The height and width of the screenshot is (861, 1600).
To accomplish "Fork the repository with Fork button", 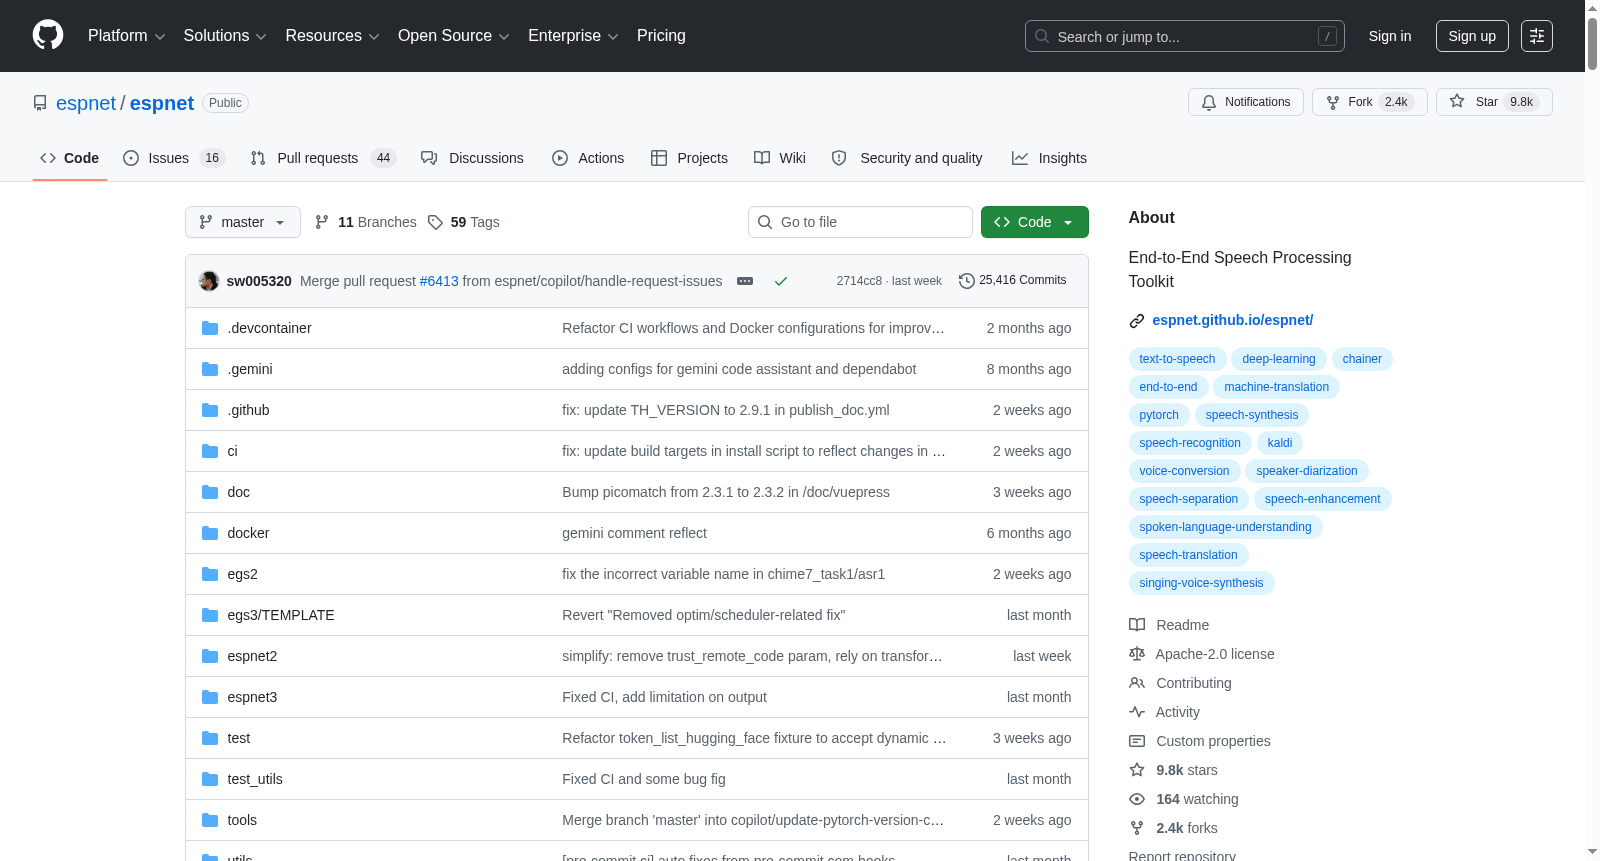I will tap(1369, 102).
